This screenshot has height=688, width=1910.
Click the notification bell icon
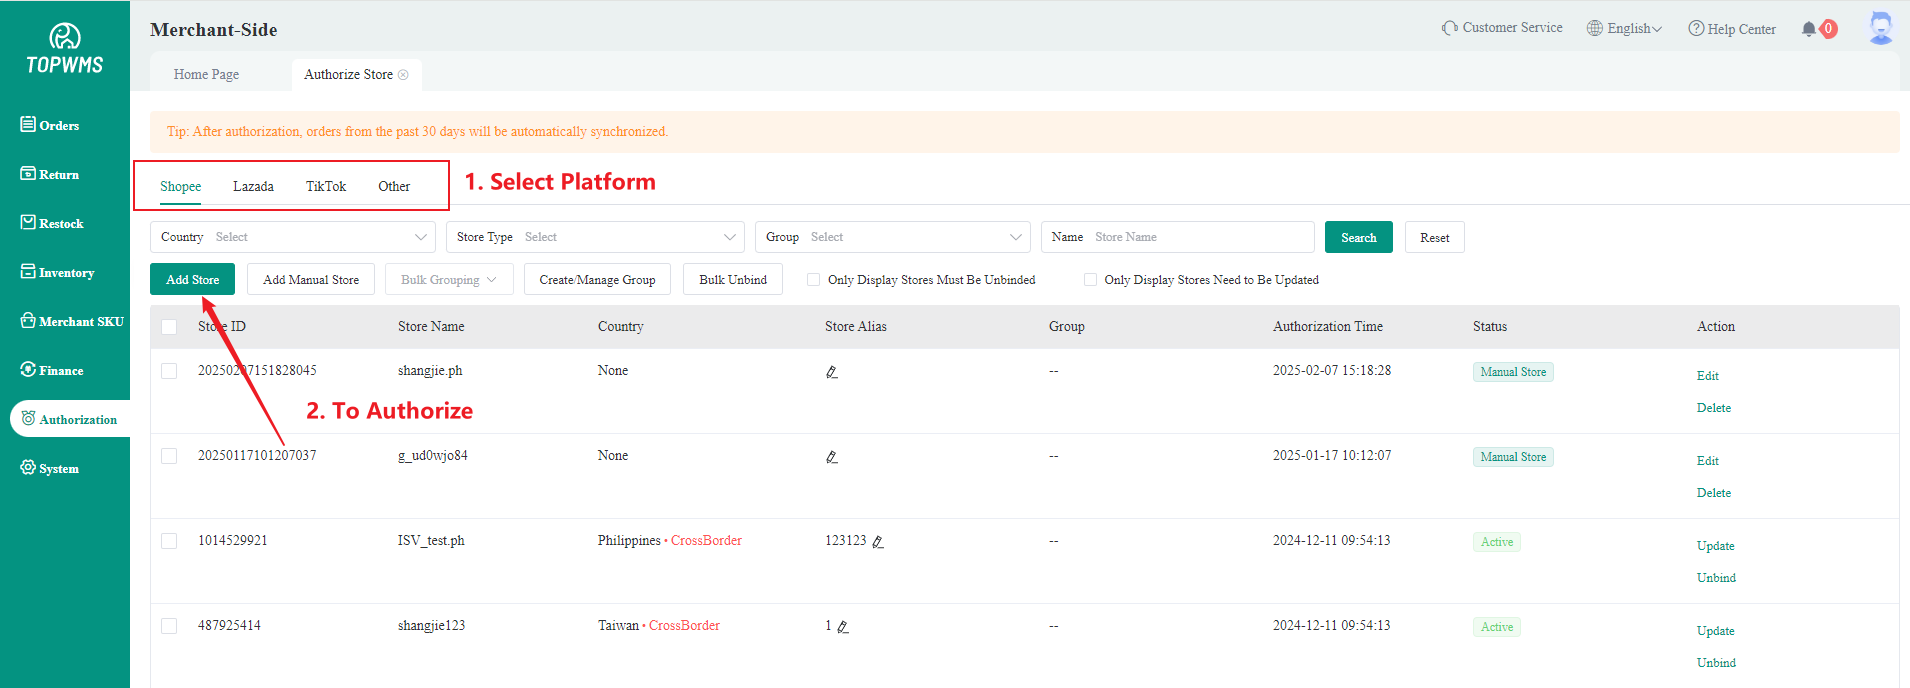pos(1808,29)
